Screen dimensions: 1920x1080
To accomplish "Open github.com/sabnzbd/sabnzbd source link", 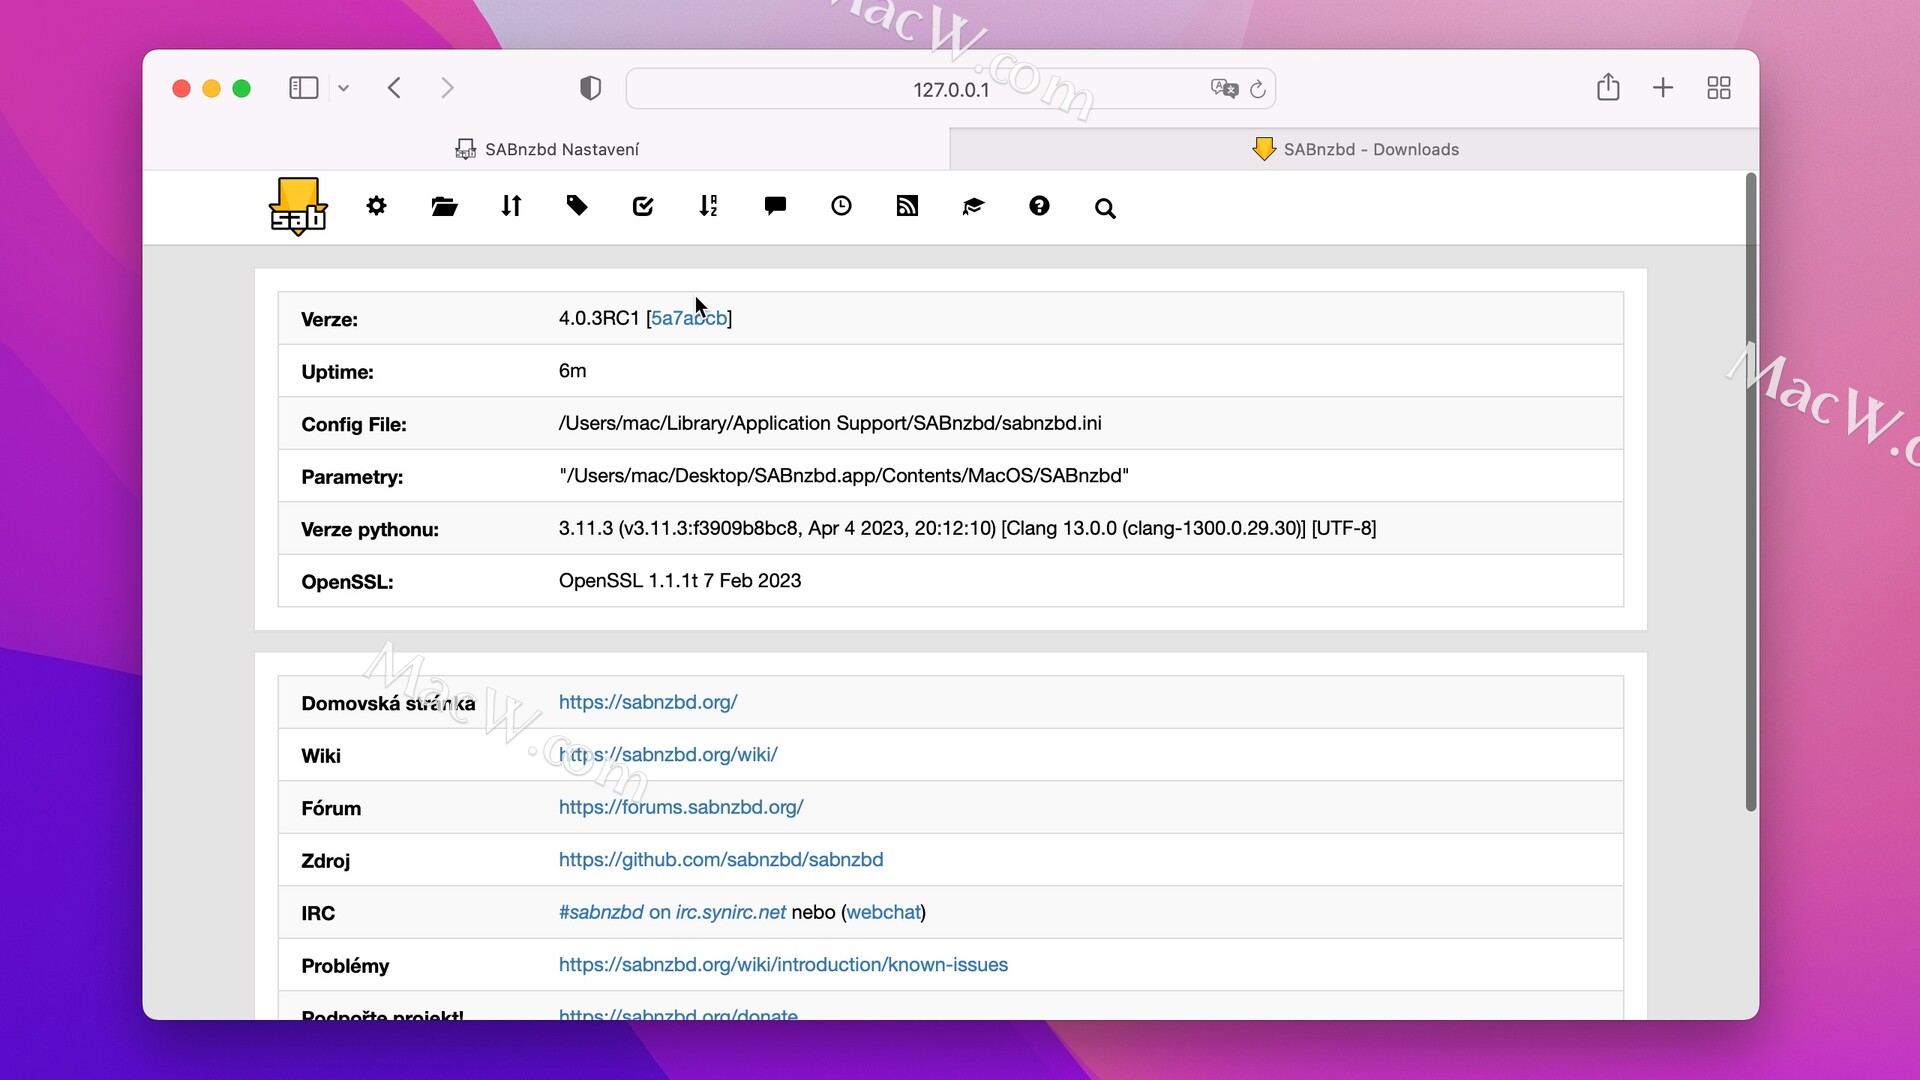I will (721, 860).
